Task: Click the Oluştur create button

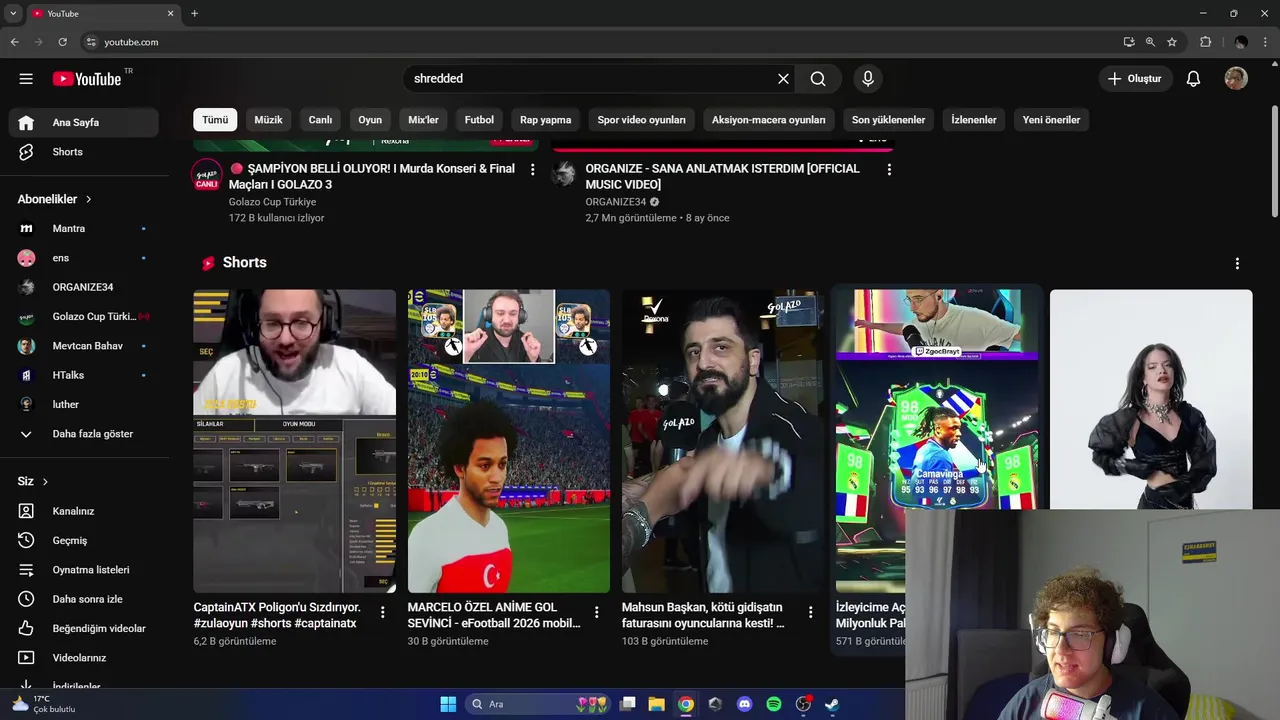Action: pyautogui.click(x=1135, y=79)
